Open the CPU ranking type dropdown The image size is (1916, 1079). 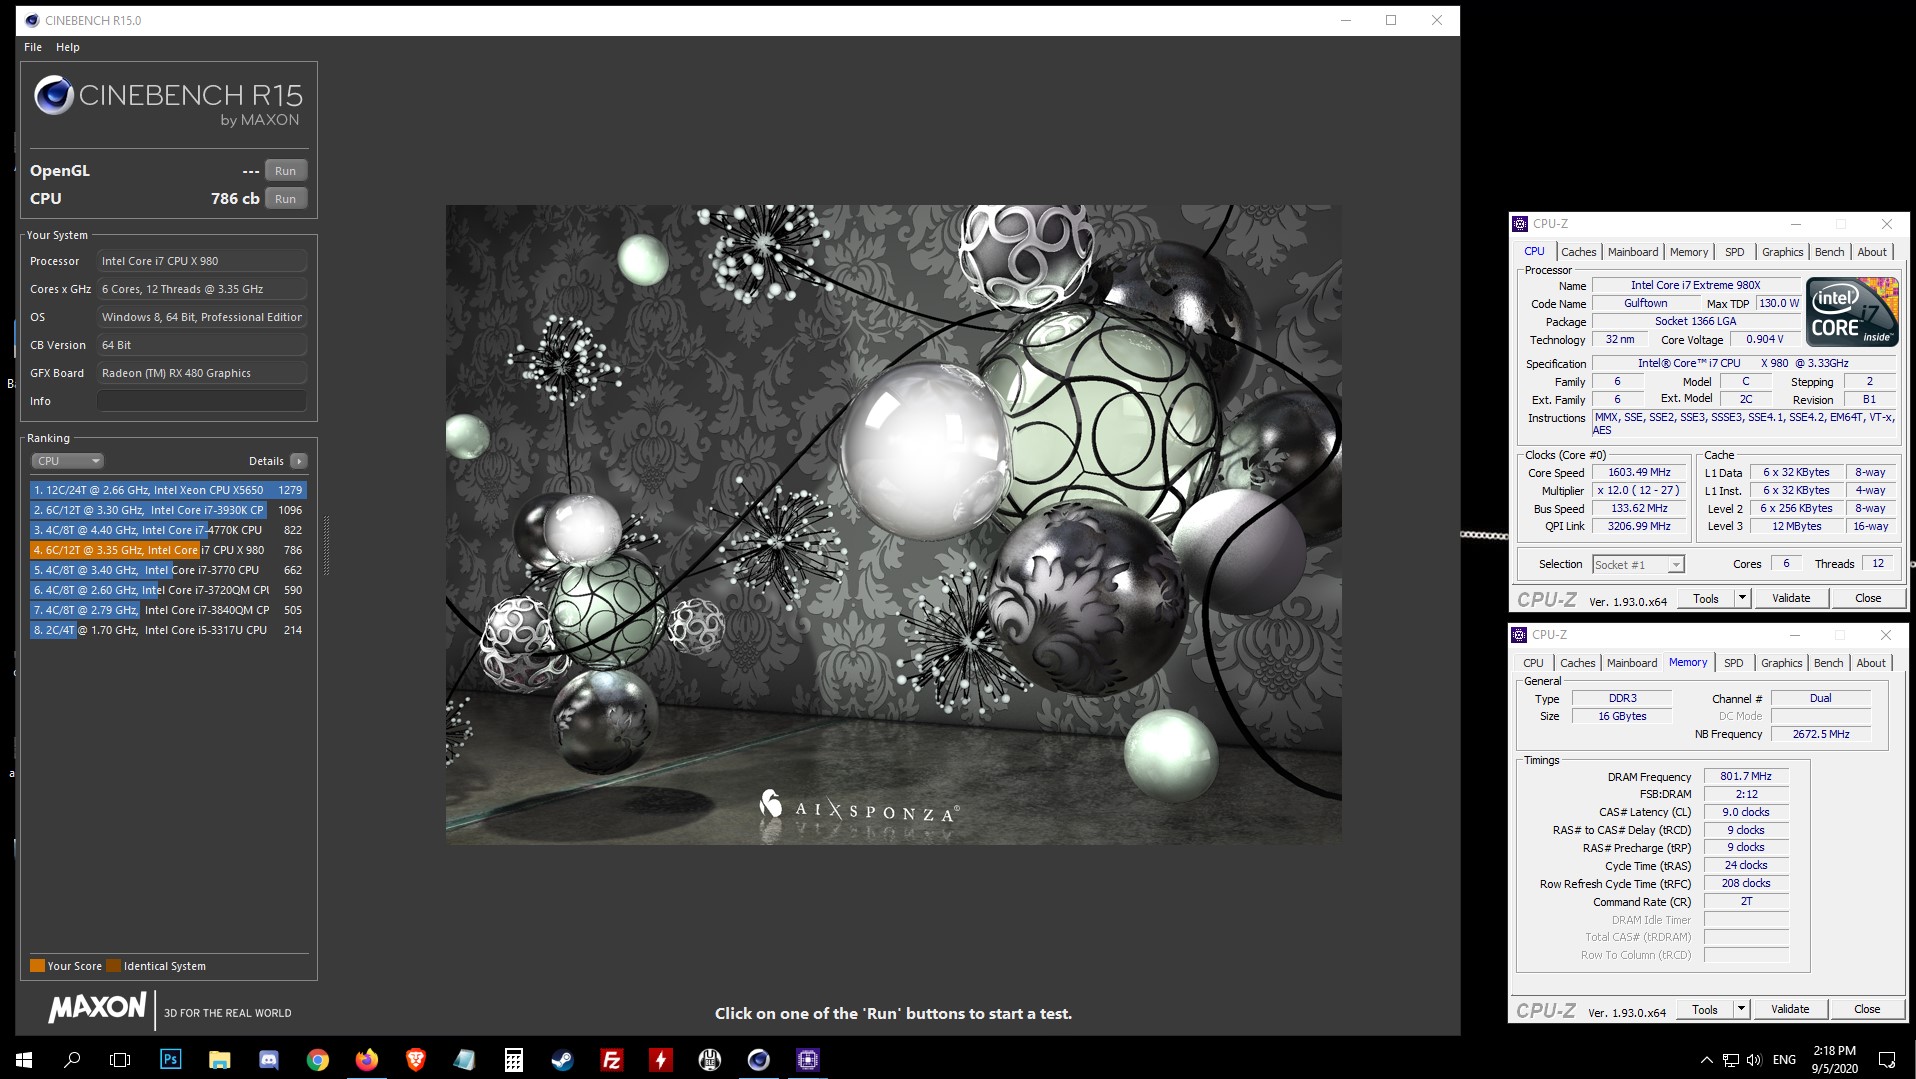pos(67,461)
